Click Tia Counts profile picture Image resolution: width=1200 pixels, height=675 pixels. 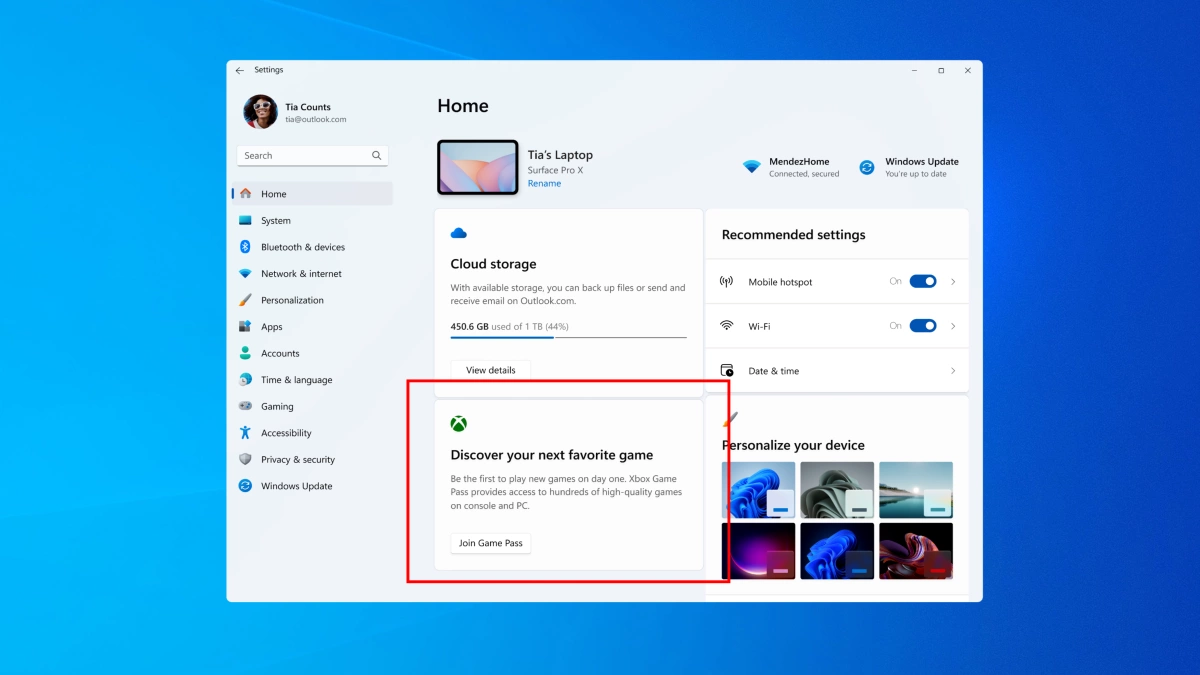[x=260, y=112]
